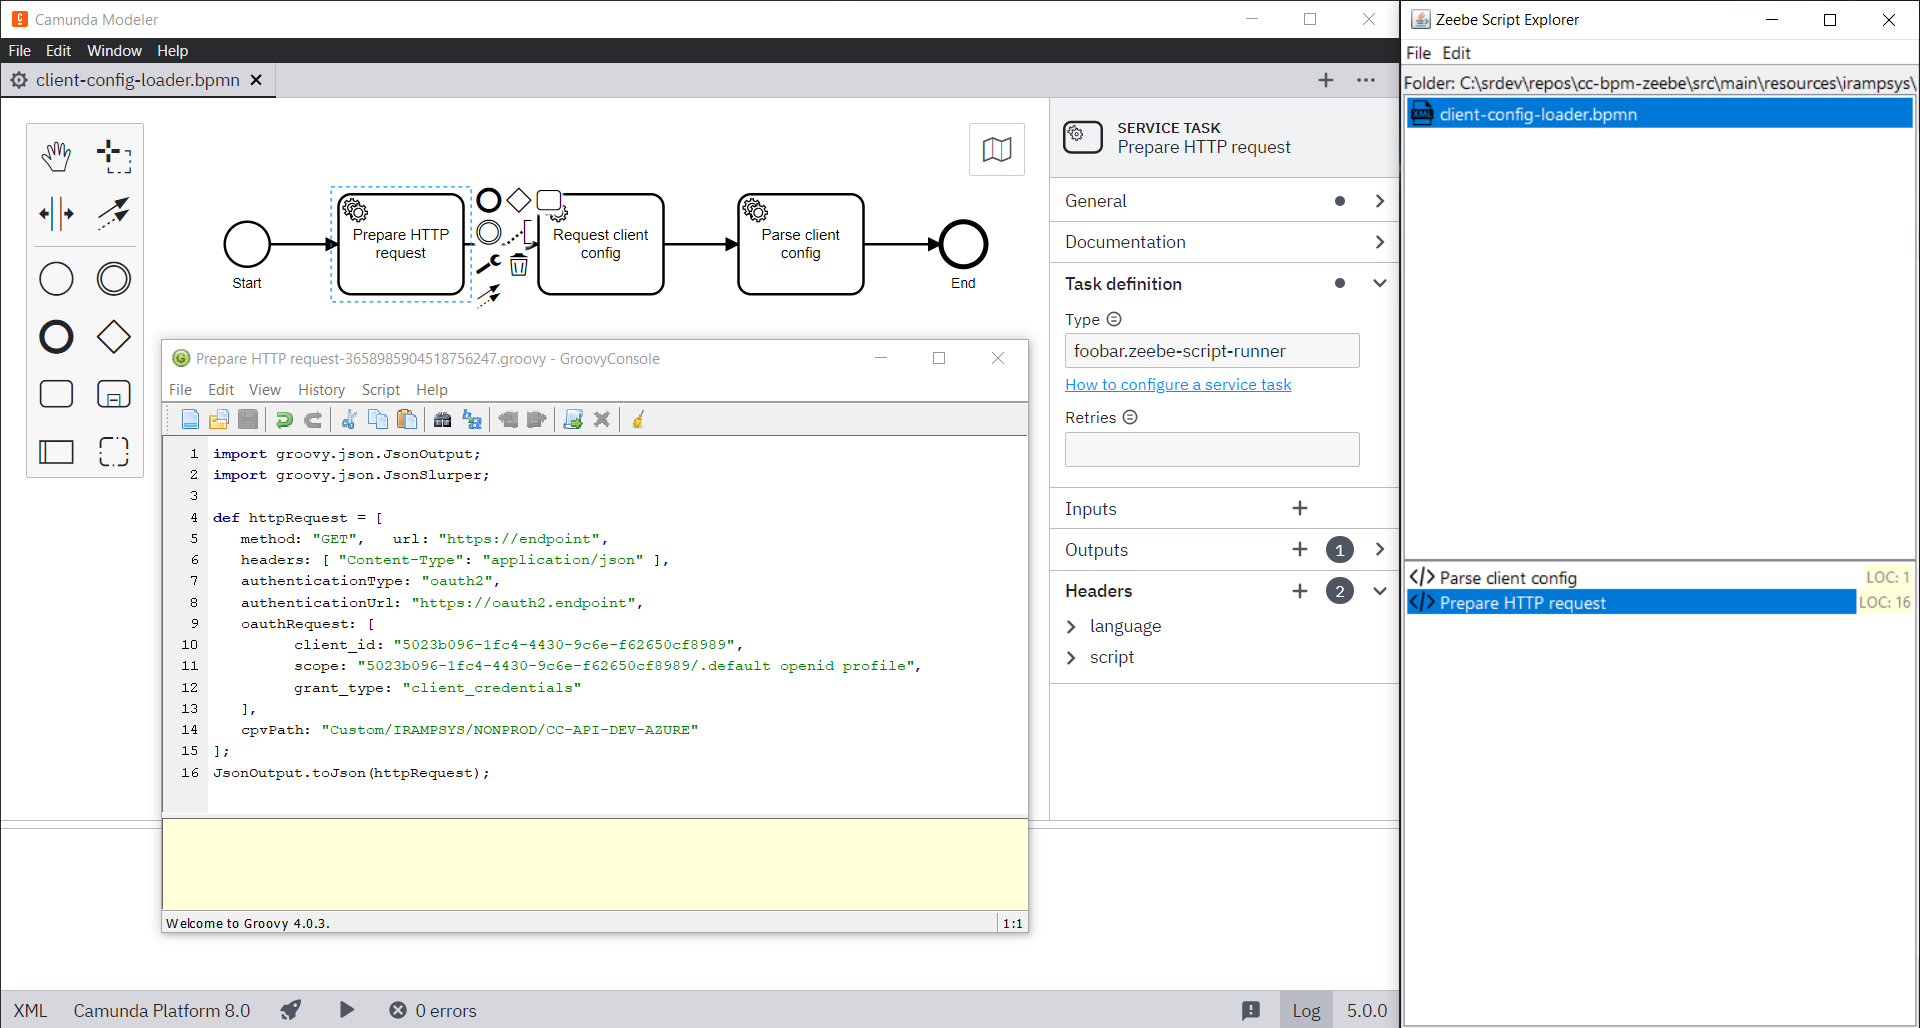
Task: Start a process instance with the play icon
Action: (346, 1010)
